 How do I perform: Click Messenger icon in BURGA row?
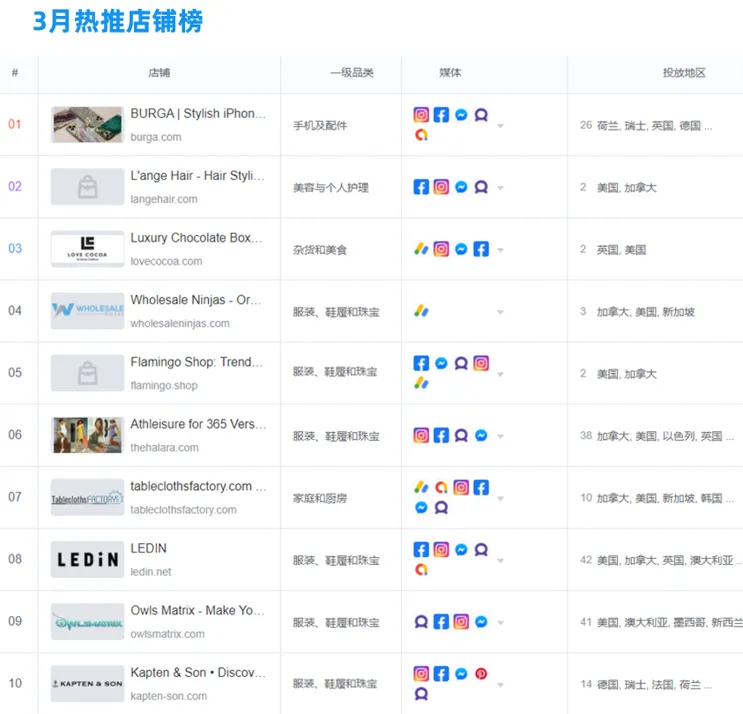pos(461,115)
